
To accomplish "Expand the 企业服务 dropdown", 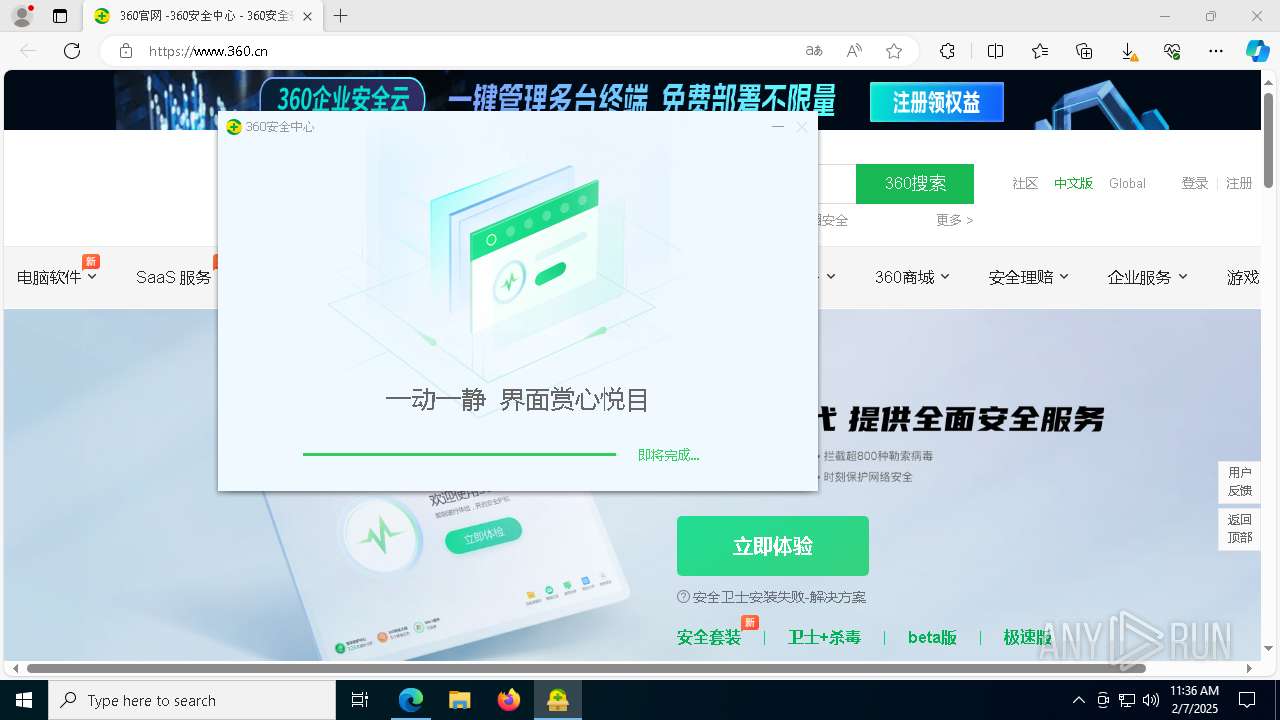I will 1147,277.
